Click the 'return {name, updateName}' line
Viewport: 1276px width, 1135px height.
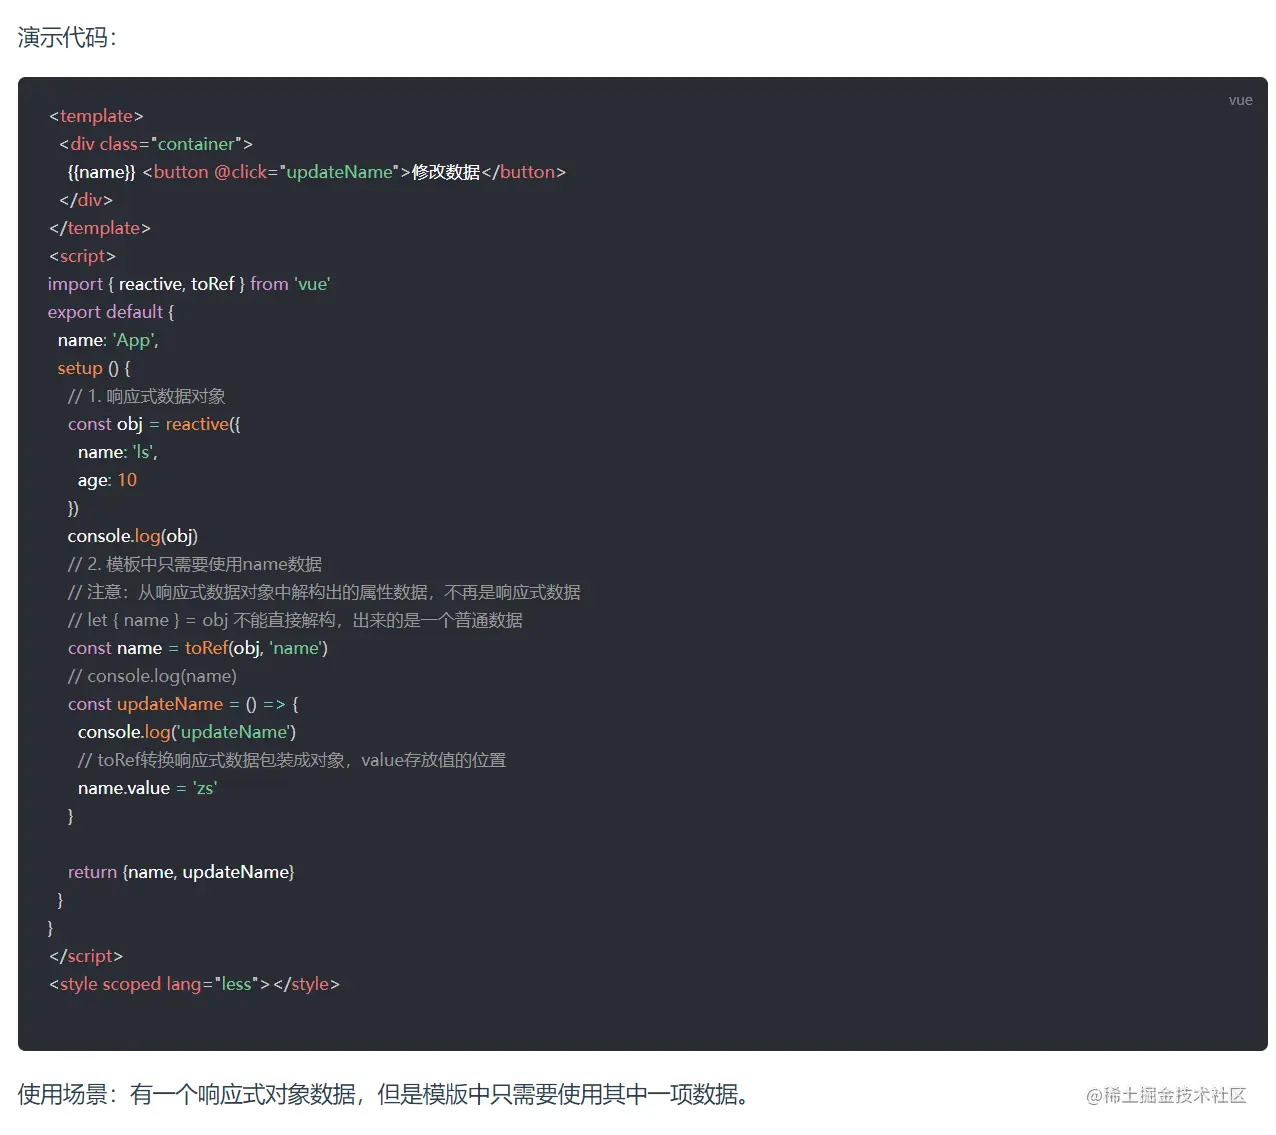pos(181,872)
